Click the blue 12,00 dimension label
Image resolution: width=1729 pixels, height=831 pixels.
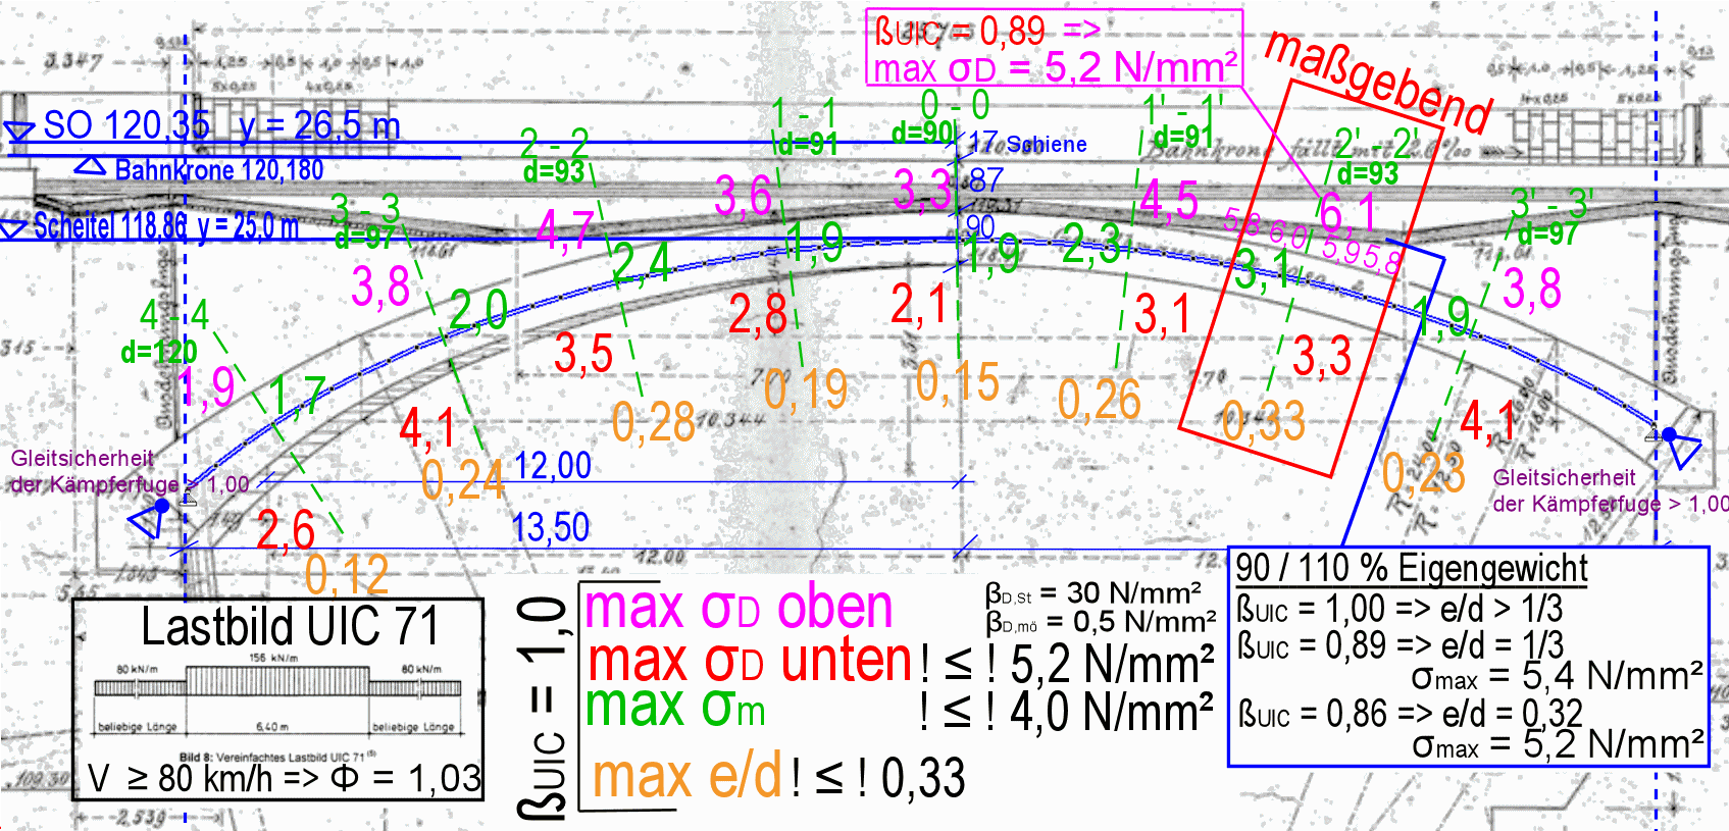tap(552, 466)
